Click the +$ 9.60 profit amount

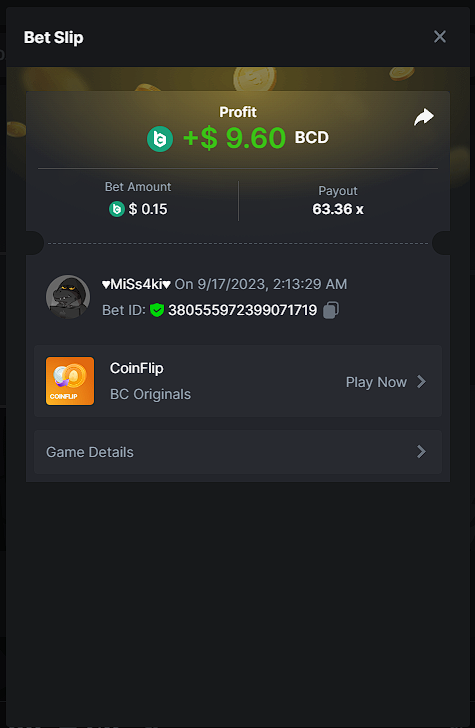pyautogui.click(x=234, y=138)
